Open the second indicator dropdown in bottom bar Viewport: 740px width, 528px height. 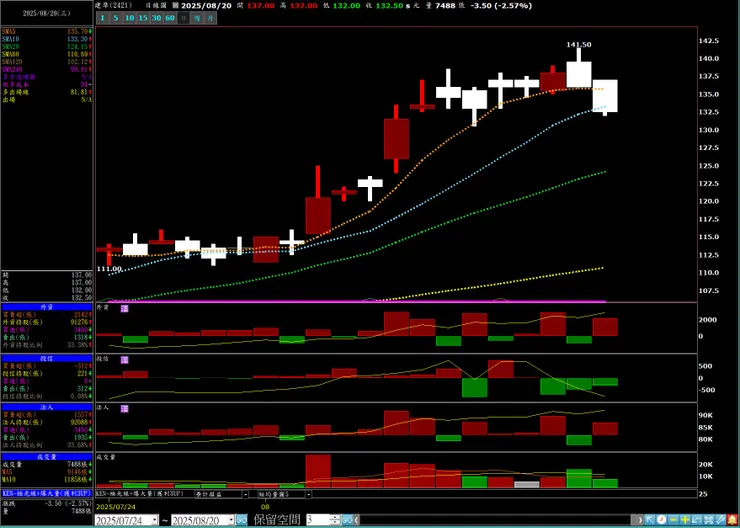click(309, 494)
